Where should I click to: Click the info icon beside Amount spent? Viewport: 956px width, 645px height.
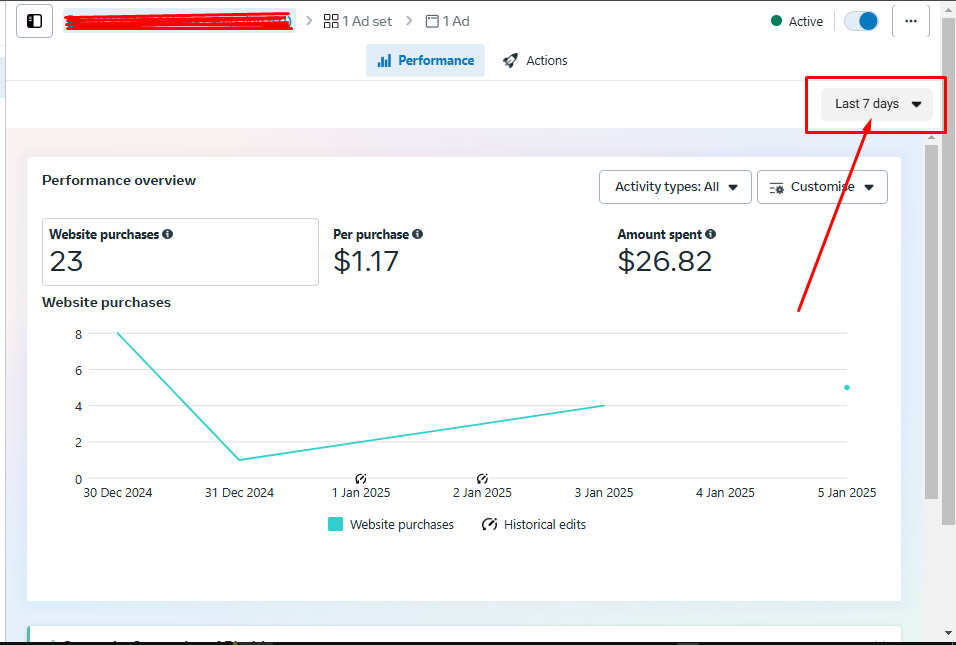[x=711, y=234]
